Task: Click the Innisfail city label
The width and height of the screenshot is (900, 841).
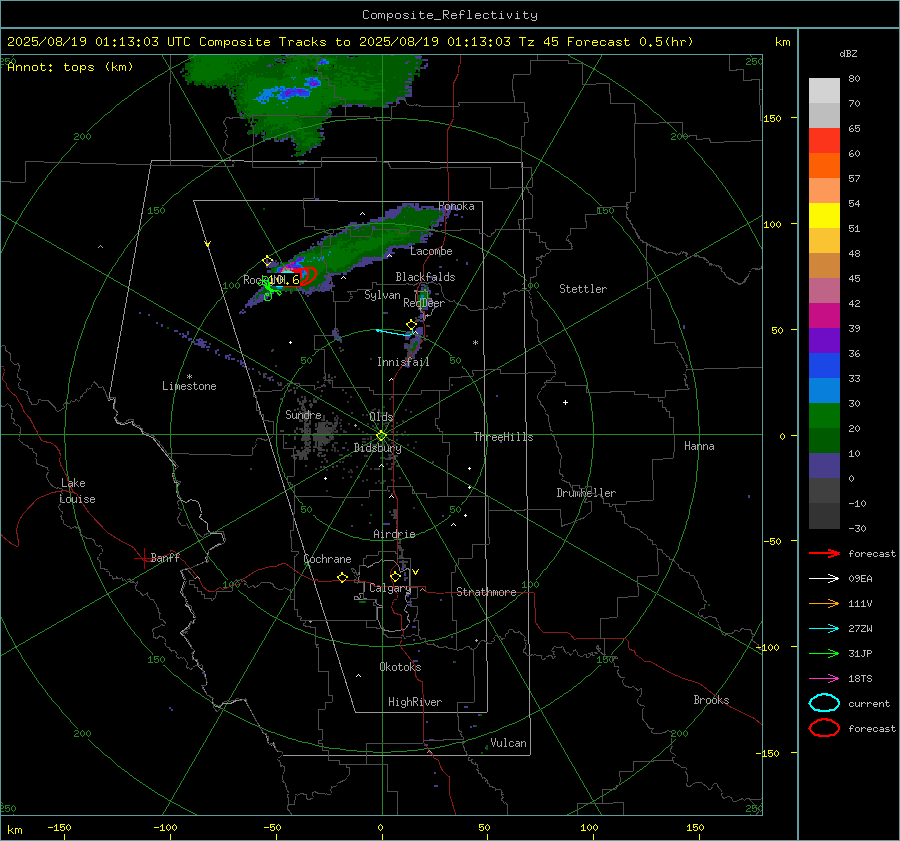Action: 403,362
